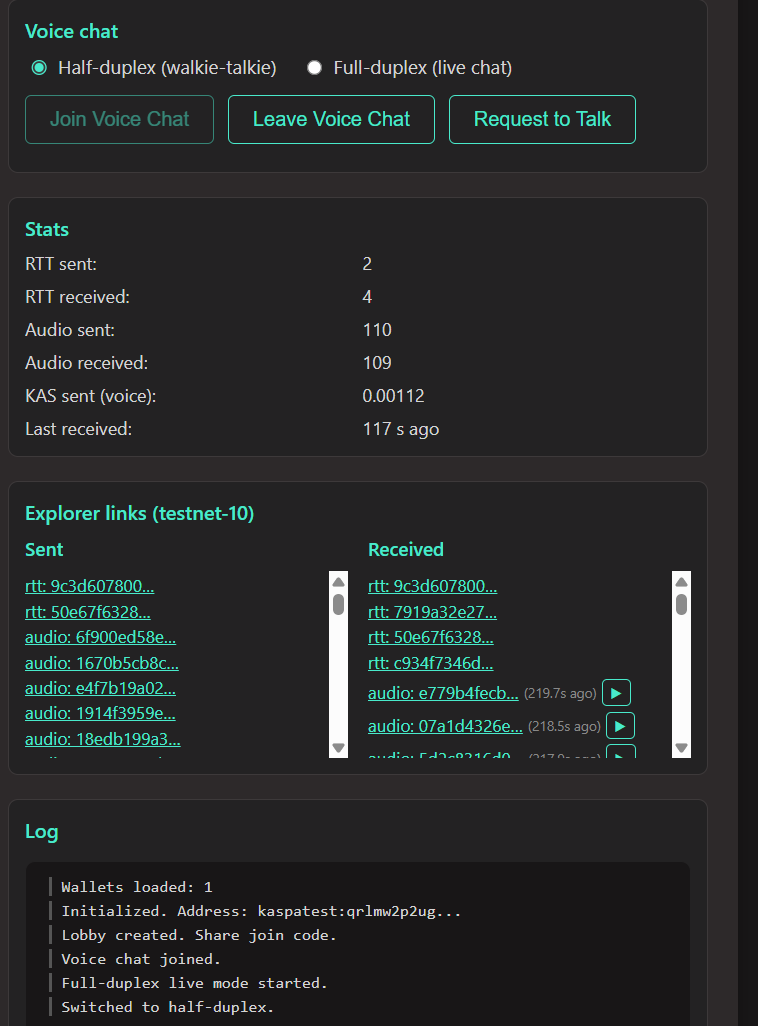Click the '(218.5s ago)' timestamp
The height and width of the screenshot is (1026, 758).
[x=564, y=726]
